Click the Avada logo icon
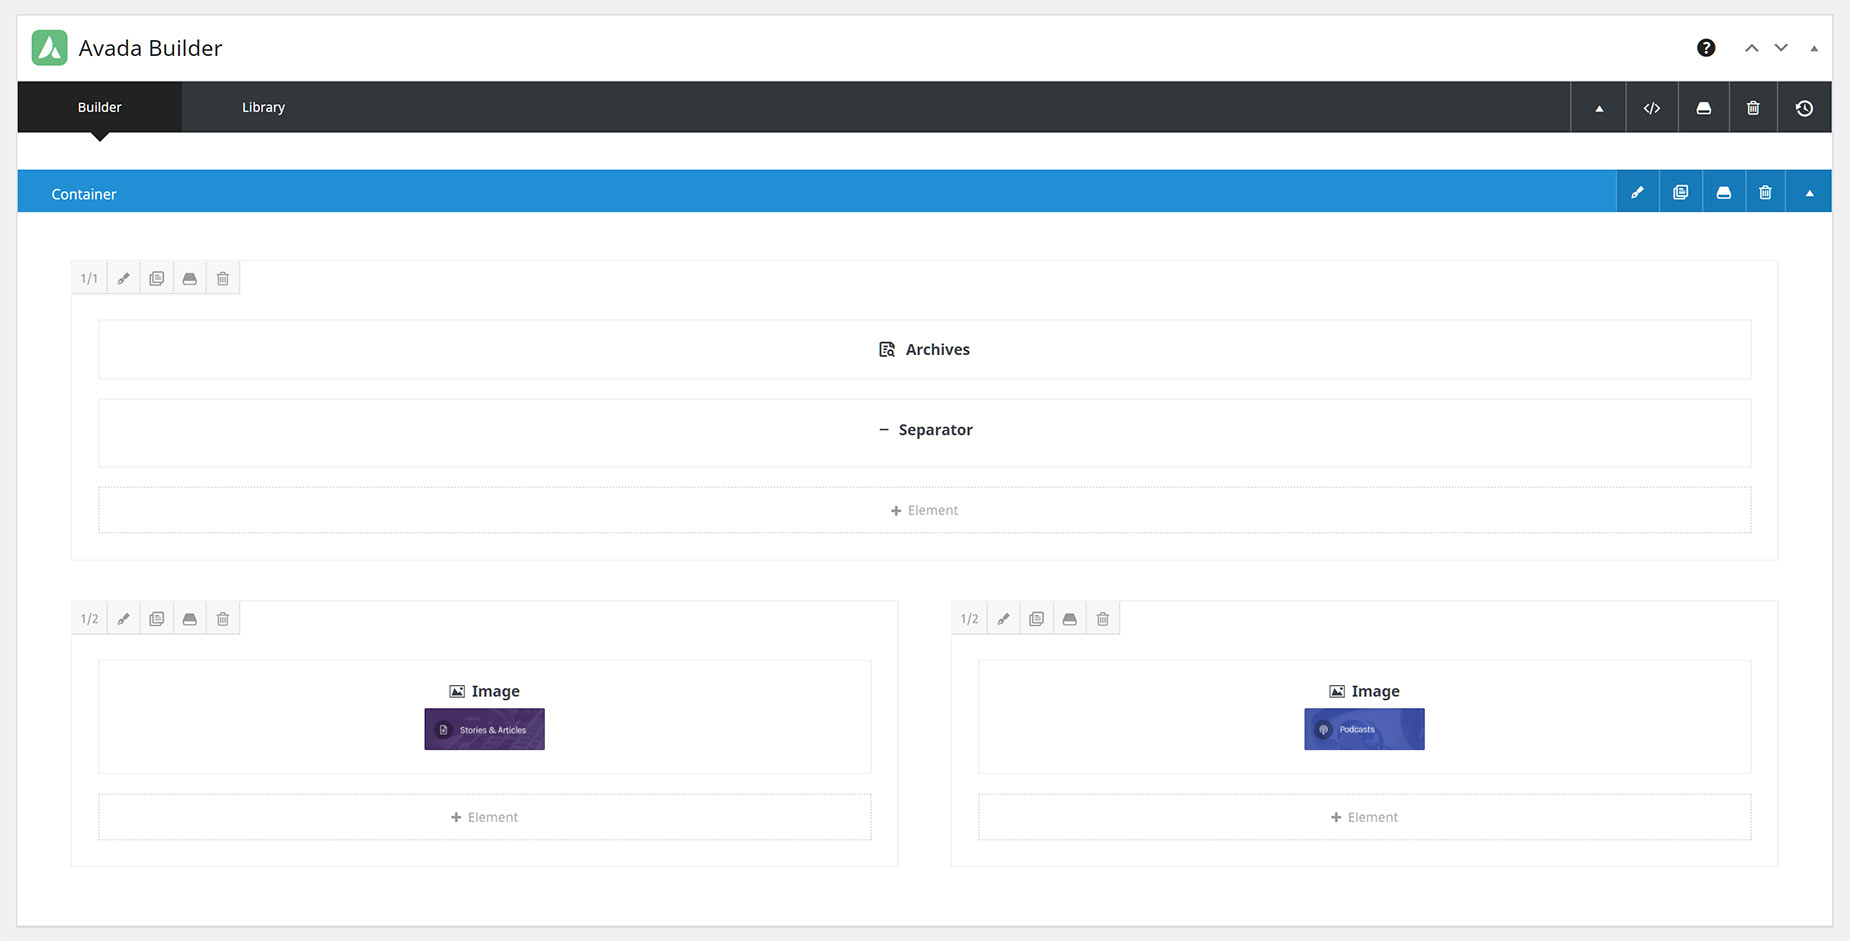The height and width of the screenshot is (941, 1850). point(49,48)
